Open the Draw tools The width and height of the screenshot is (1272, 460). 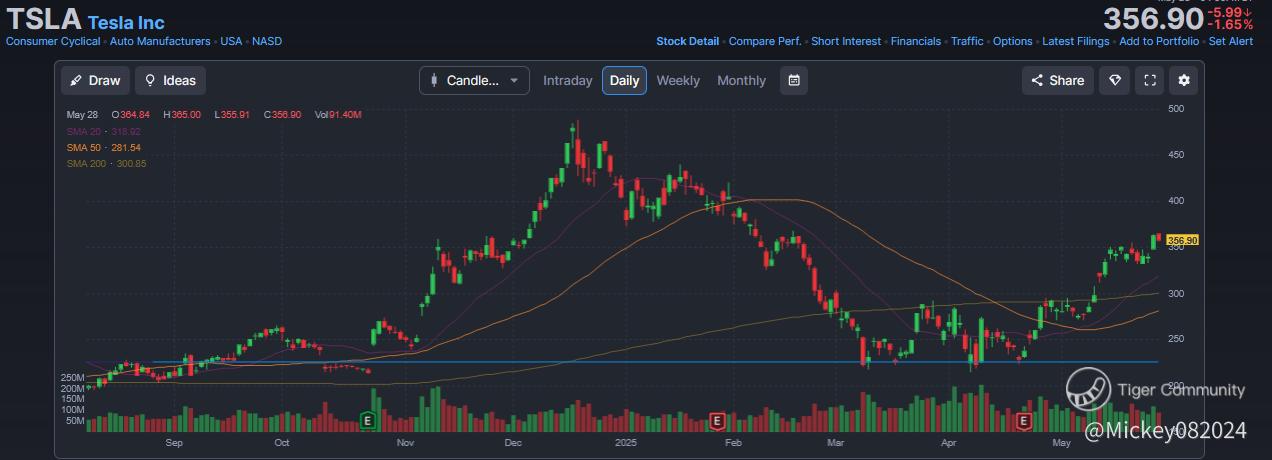[95, 81]
